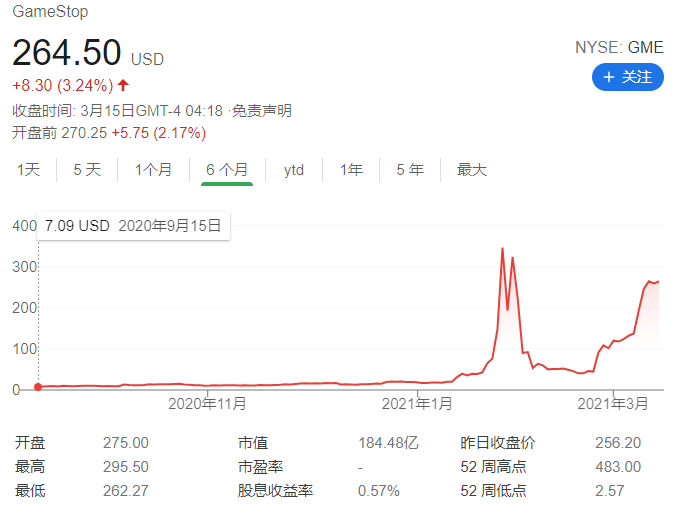Select the 1天 time range tab
Image resolution: width=679 pixels, height=529 pixels.
tap(29, 170)
